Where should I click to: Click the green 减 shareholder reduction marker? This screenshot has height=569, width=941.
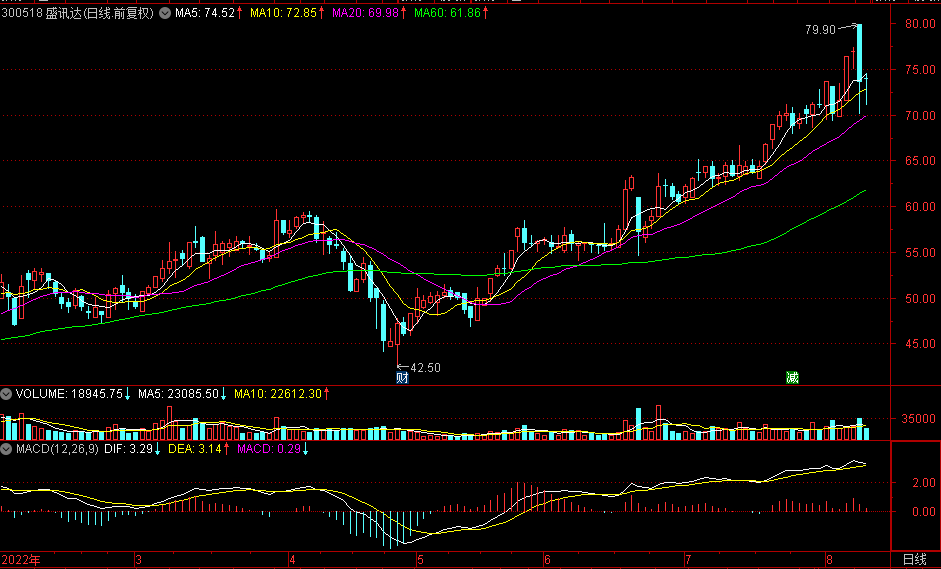click(x=792, y=378)
